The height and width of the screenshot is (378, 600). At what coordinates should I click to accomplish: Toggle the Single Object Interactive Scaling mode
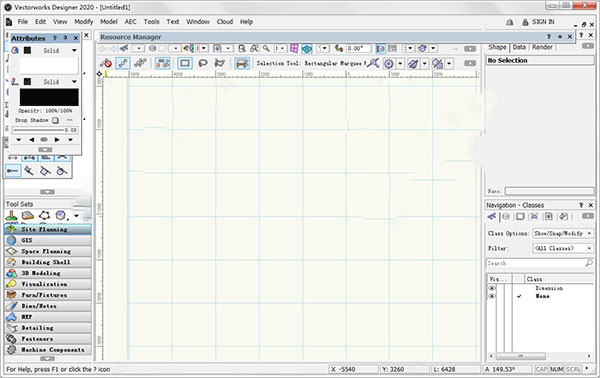click(x=123, y=63)
